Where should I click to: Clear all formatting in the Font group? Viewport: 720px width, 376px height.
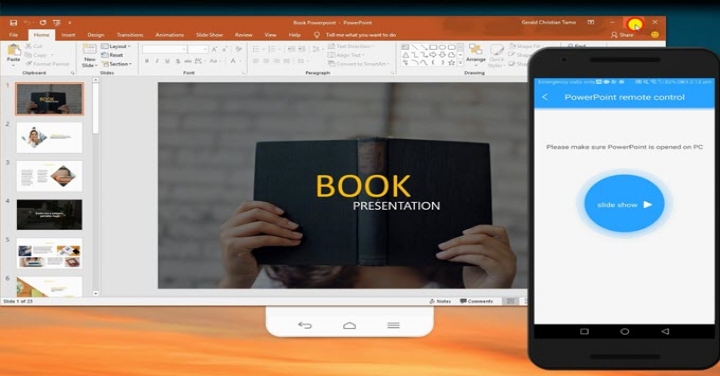tap(238, 49)
